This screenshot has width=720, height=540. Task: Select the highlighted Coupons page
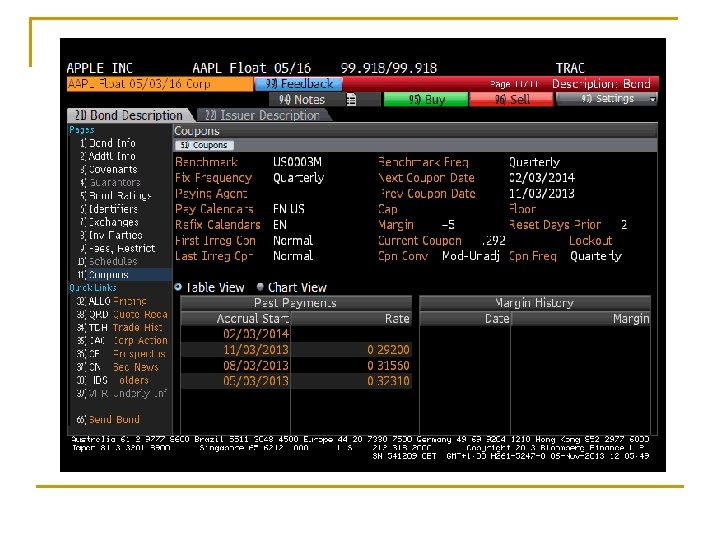pyautogui.click(x=120, y=275)
